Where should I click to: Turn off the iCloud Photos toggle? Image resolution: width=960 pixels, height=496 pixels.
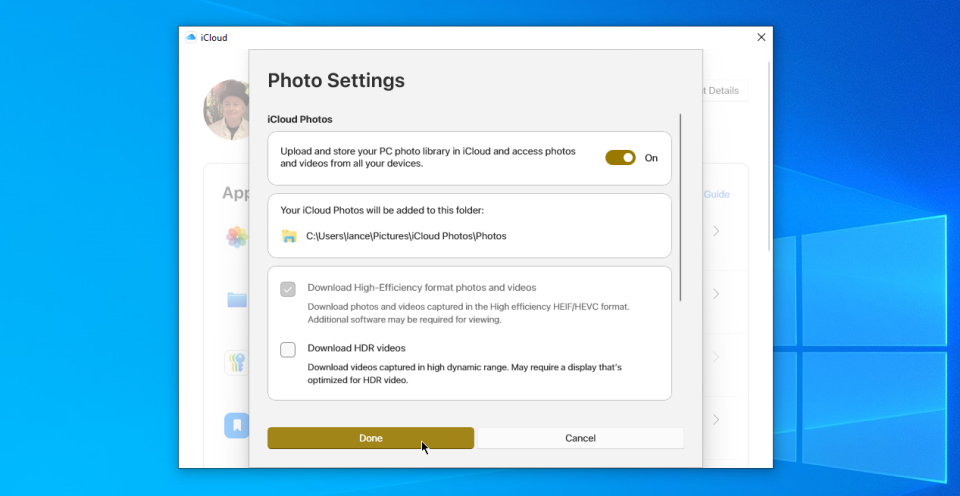coord(620,158)
